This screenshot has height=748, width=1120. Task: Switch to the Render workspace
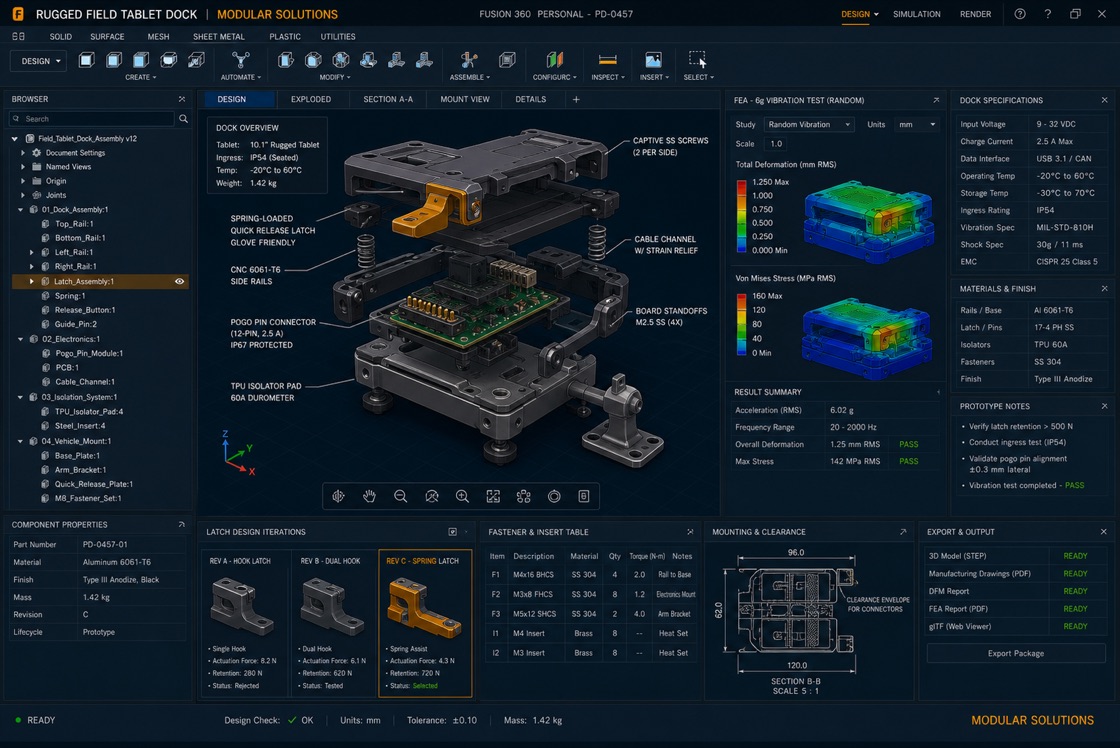975,14
